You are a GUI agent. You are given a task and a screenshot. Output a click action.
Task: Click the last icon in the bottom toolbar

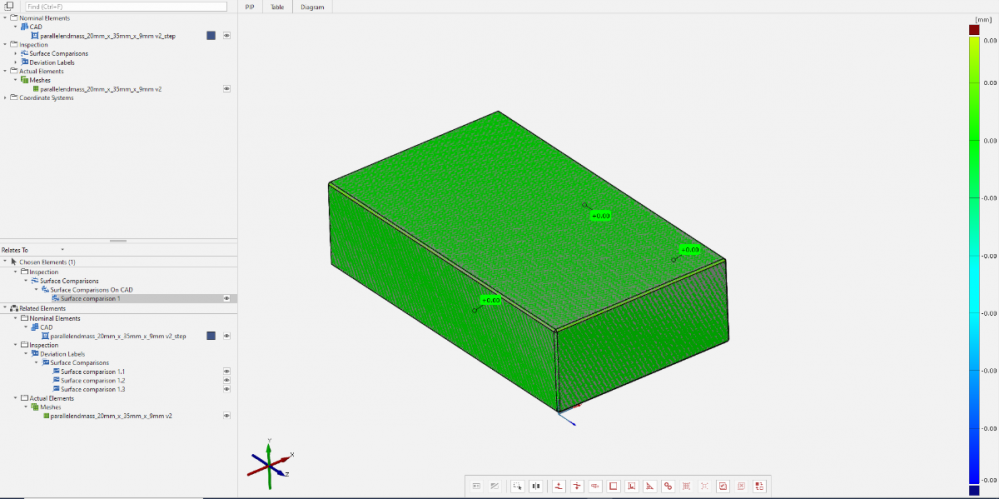coord(760,486)
